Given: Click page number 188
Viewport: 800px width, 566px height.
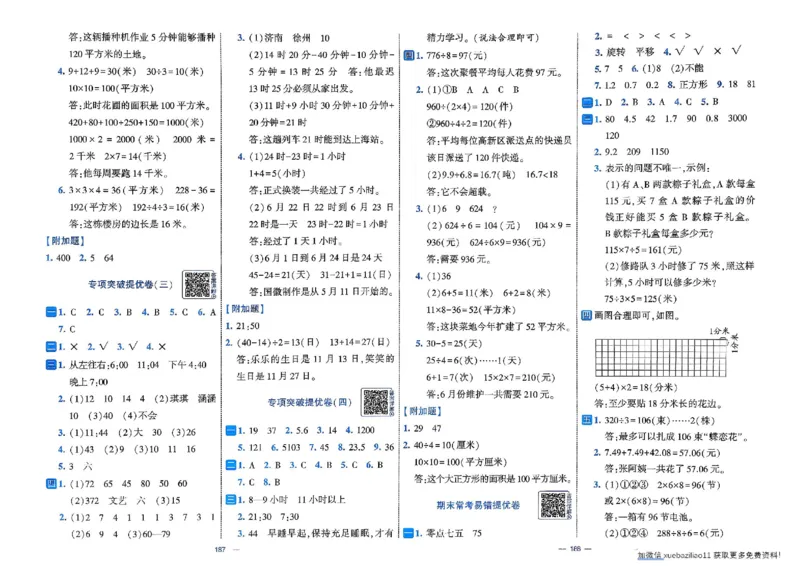Looking at the screenshot, I should click(576, 549).
